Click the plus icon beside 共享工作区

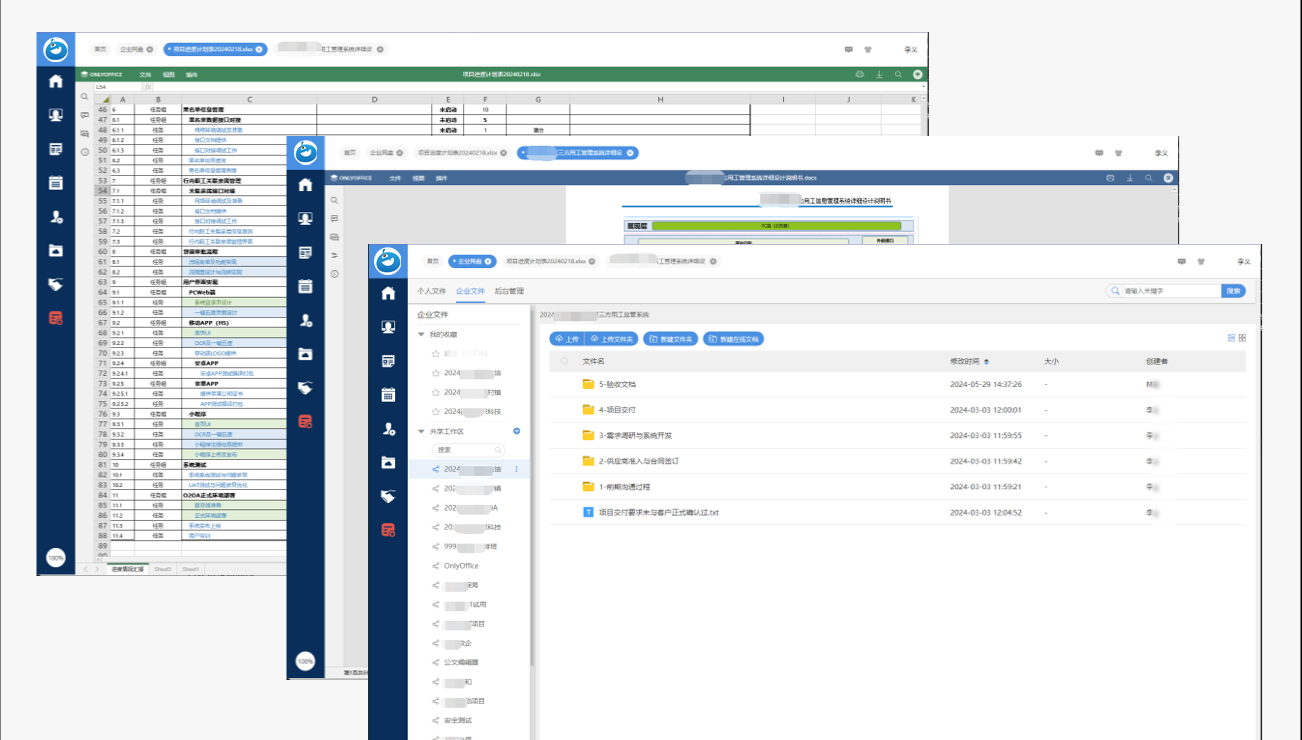(517, 431)
